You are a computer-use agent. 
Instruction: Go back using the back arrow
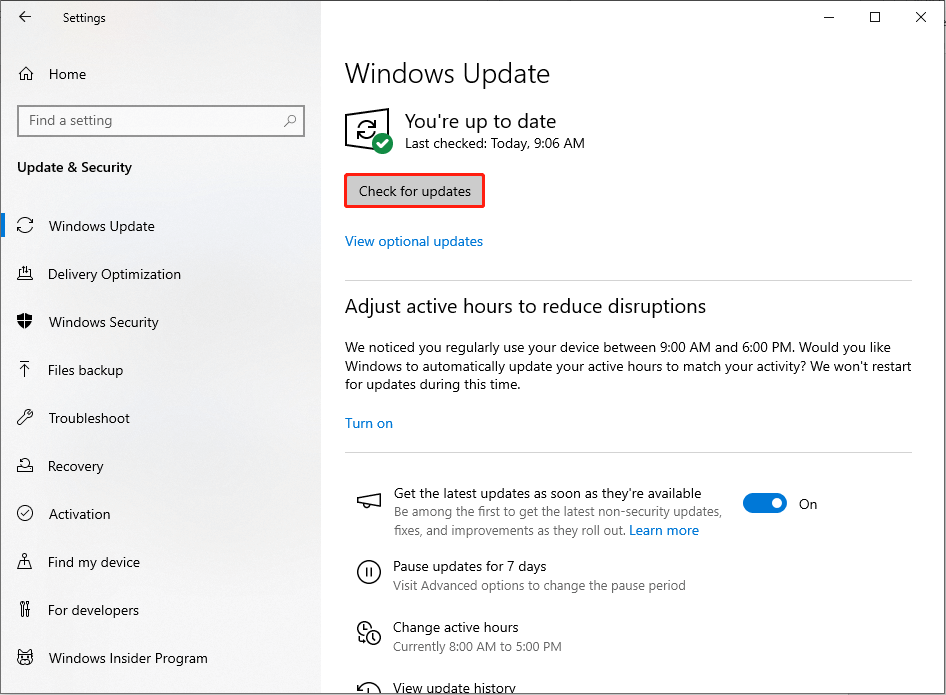(x=25, y=17)
